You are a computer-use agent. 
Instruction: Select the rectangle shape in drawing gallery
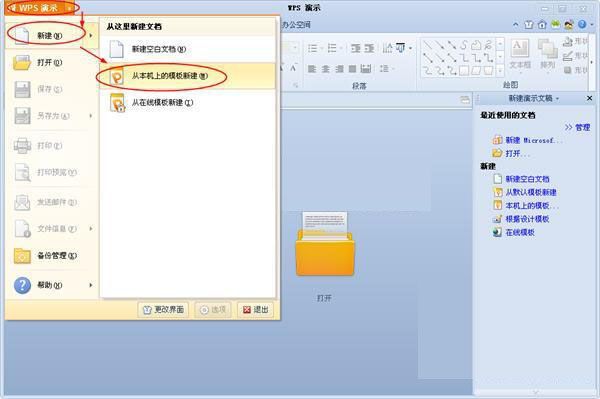coord(464,70)
